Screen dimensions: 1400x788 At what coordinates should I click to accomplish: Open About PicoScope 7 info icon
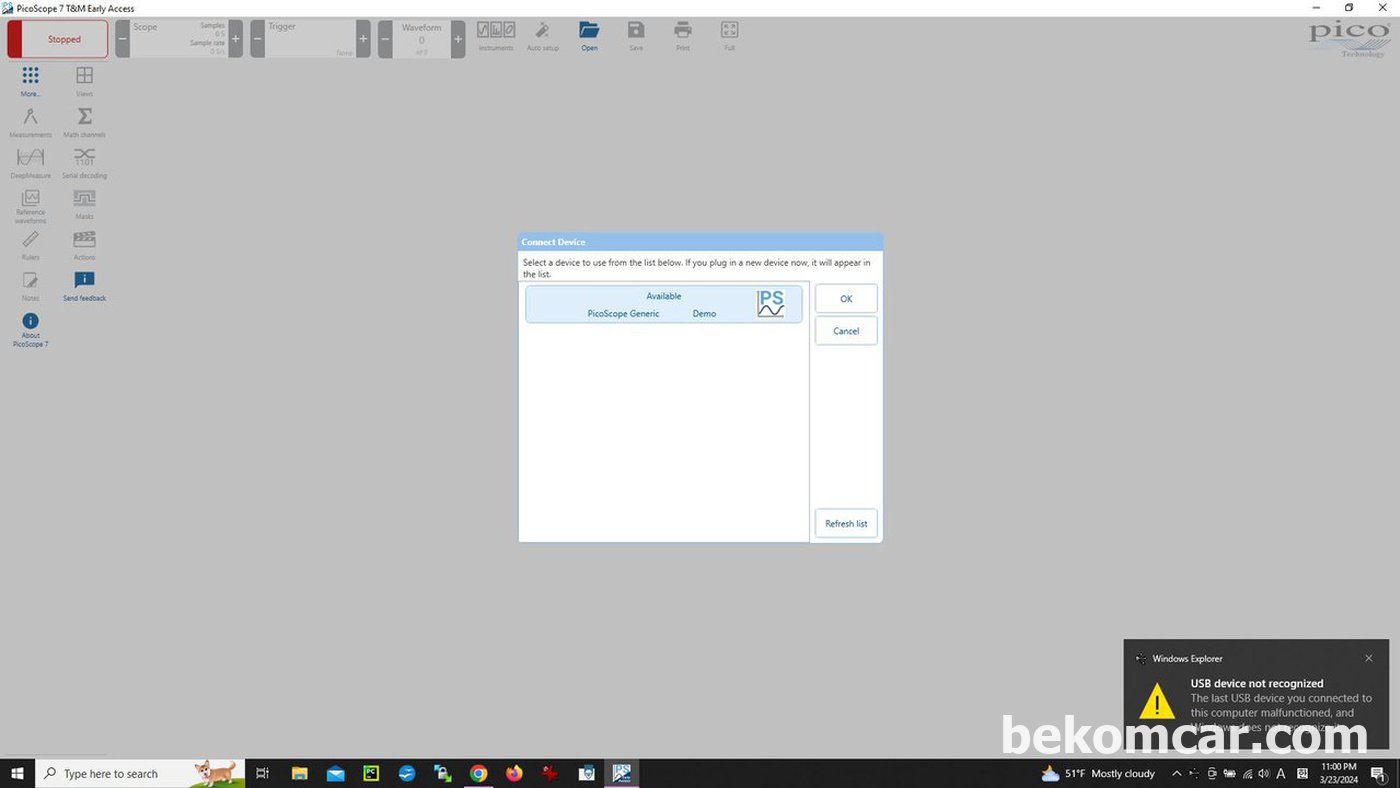(x=30, y=322)
